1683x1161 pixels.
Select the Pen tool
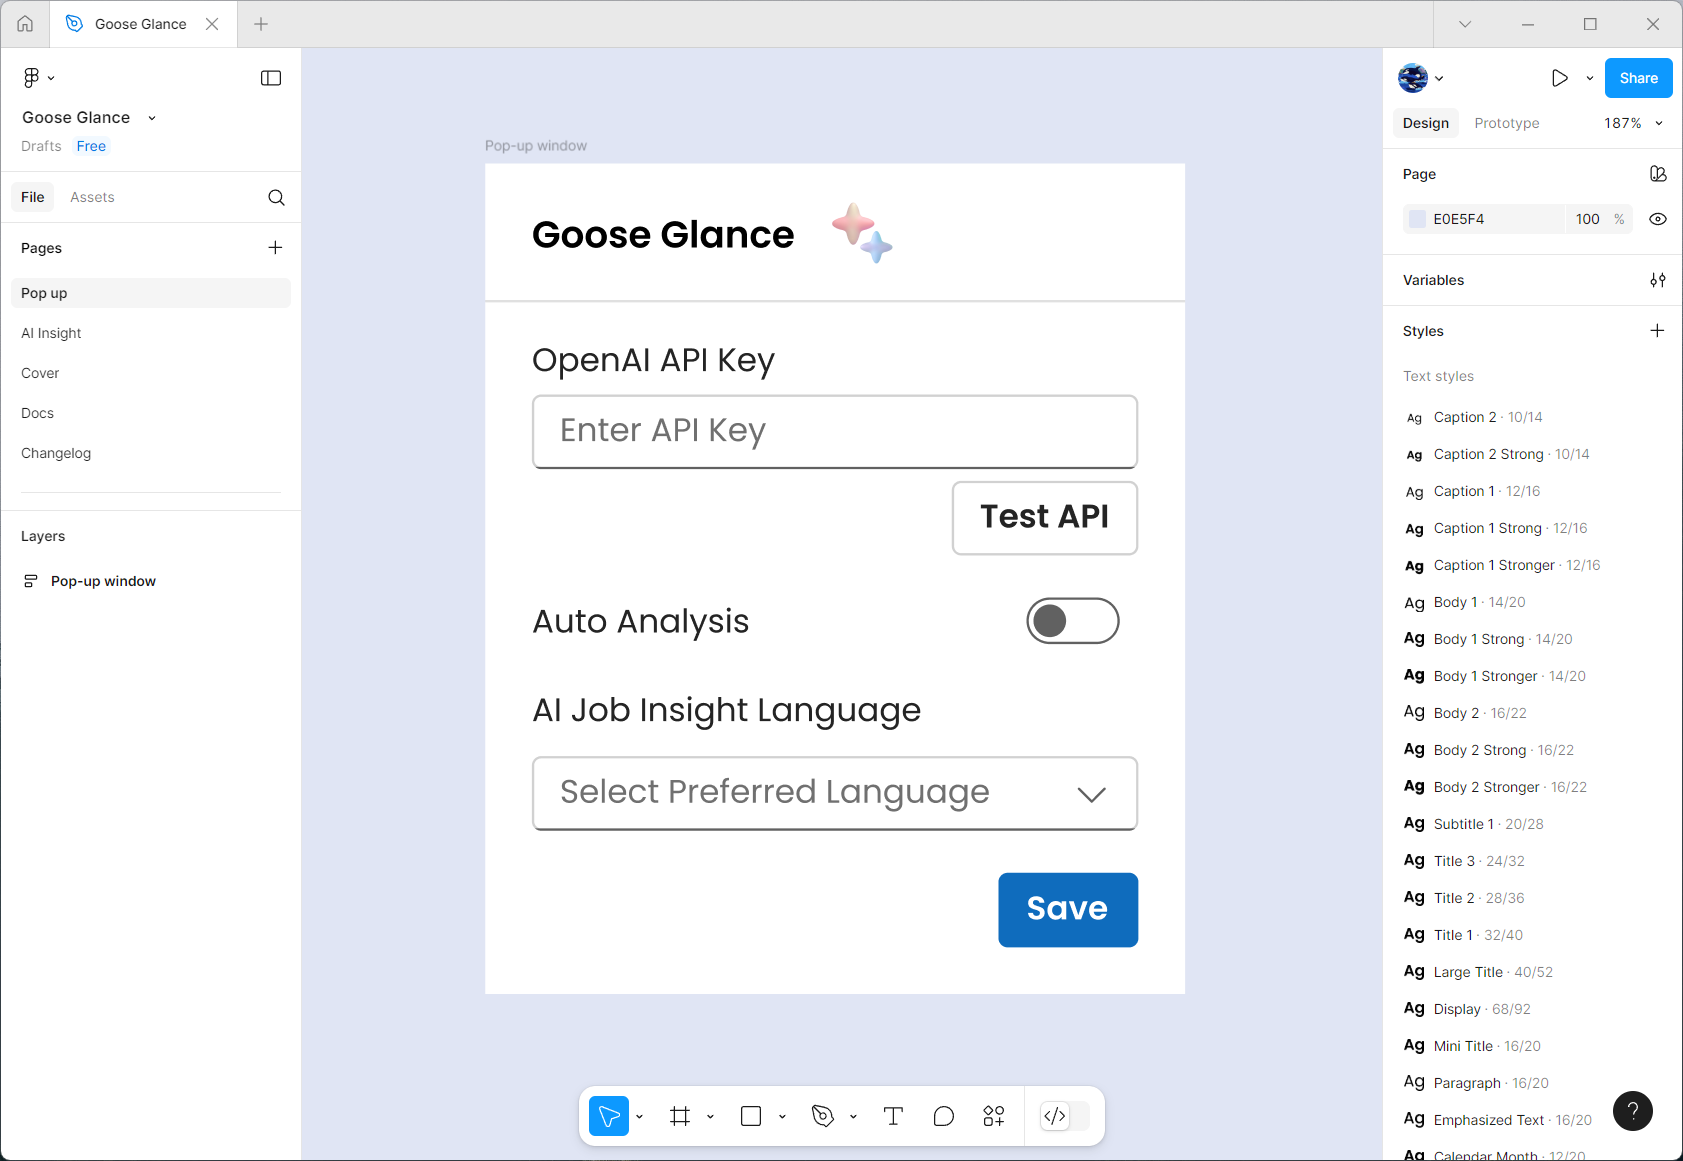pyautogui.click(x=823, y=1116)
